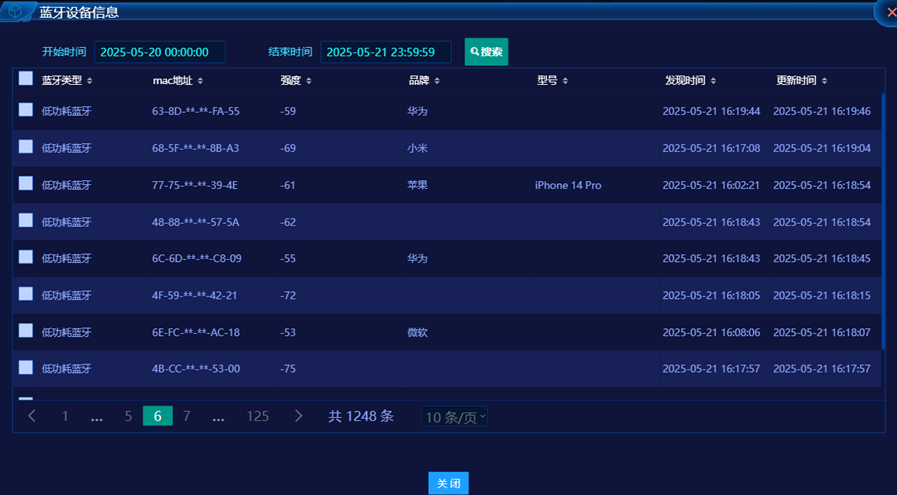This screenshot has height=495, width=897.
Task: Click the 共 1248 条 total count
Action: [361, 416]
